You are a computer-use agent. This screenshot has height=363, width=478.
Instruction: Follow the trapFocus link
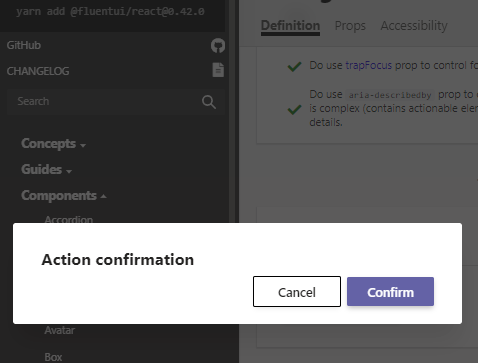click(x=369, y=65)
